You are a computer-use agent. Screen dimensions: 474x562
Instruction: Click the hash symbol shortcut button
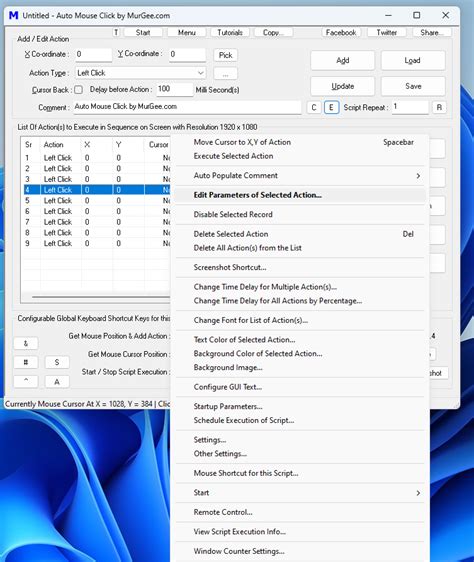tap(26, 362)
